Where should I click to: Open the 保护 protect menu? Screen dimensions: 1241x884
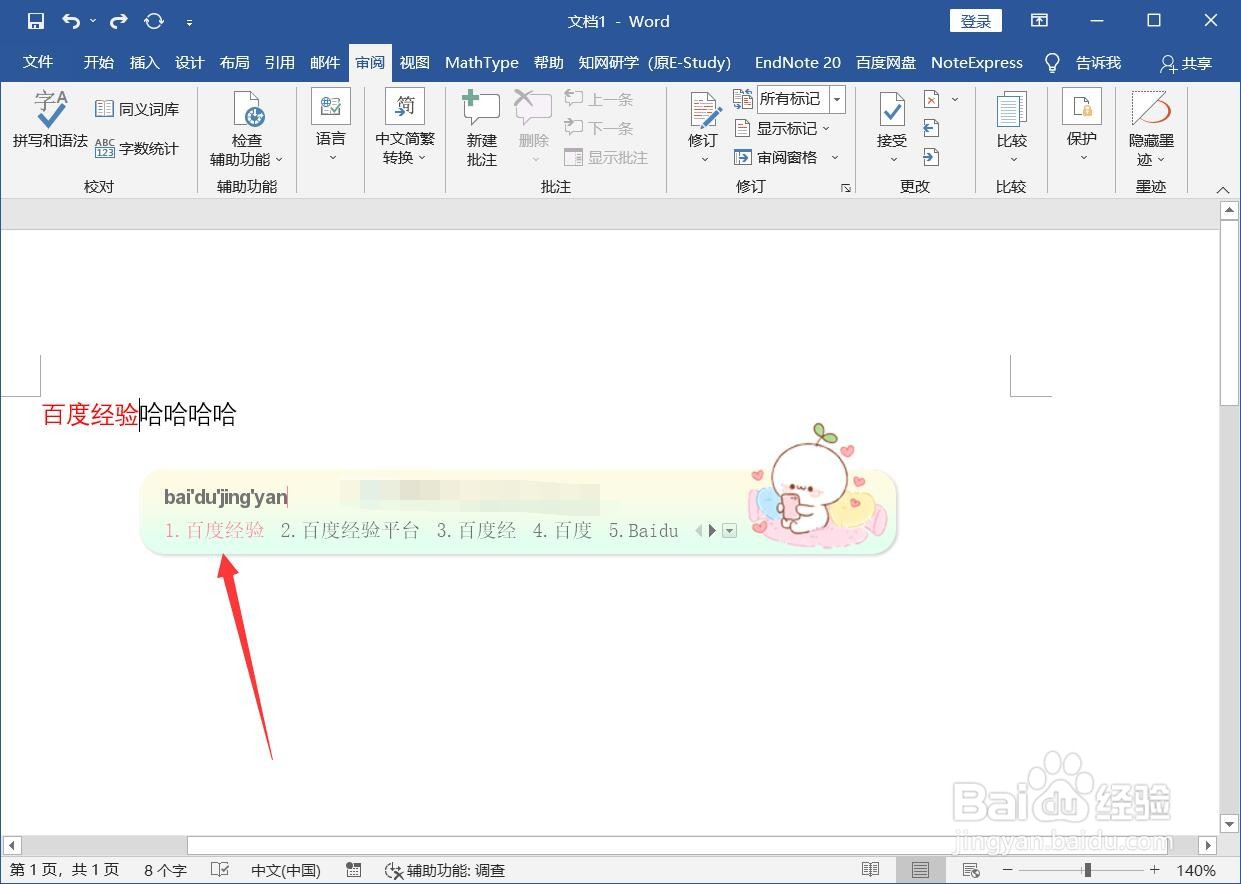[x=1082, y=126]
